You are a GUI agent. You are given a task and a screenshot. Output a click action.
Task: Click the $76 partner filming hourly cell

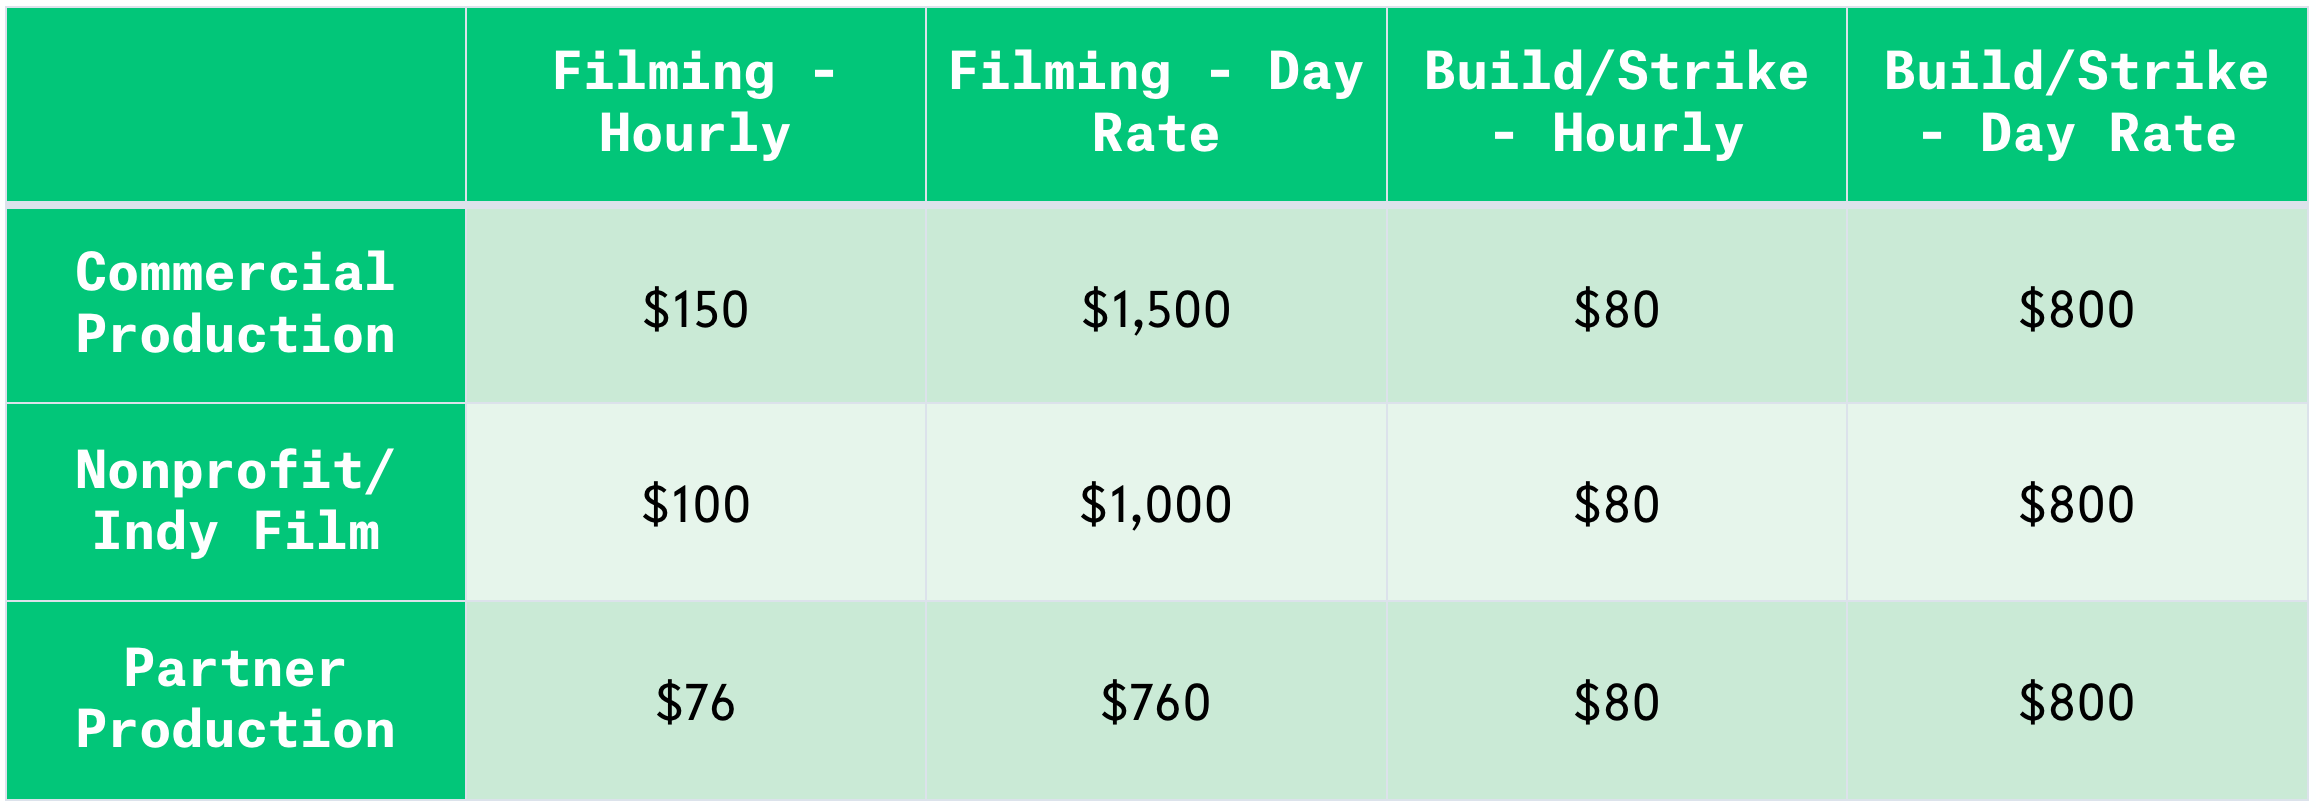[x=696, y=700]
